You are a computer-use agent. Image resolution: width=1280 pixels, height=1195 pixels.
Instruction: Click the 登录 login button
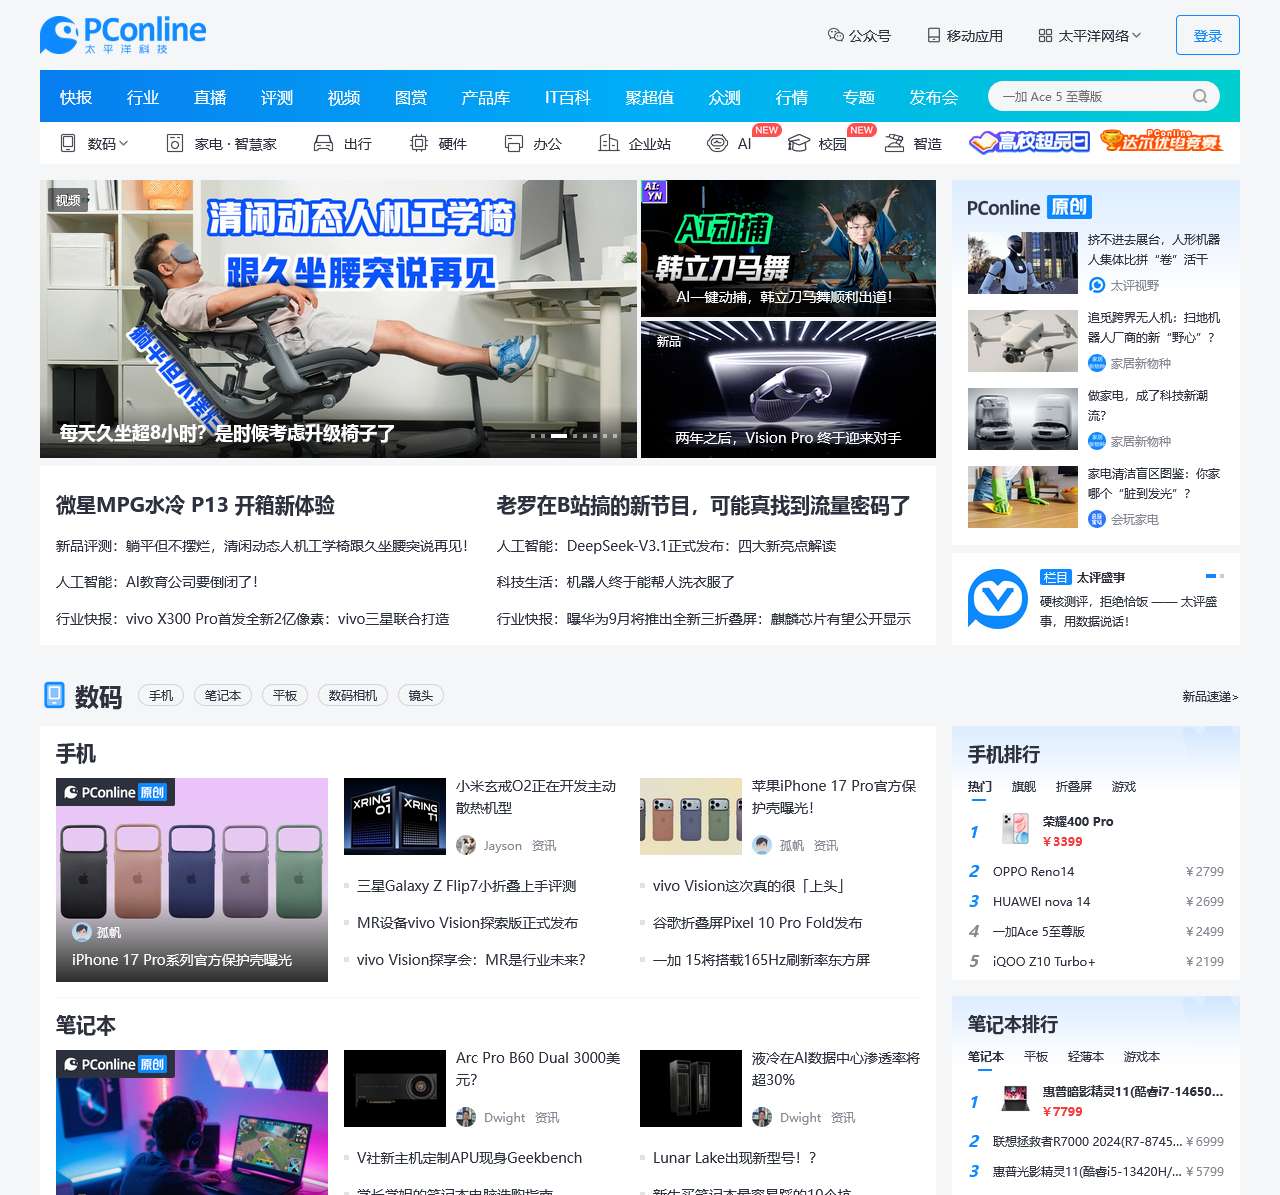pyautogui.click(x=1208, y=35)
